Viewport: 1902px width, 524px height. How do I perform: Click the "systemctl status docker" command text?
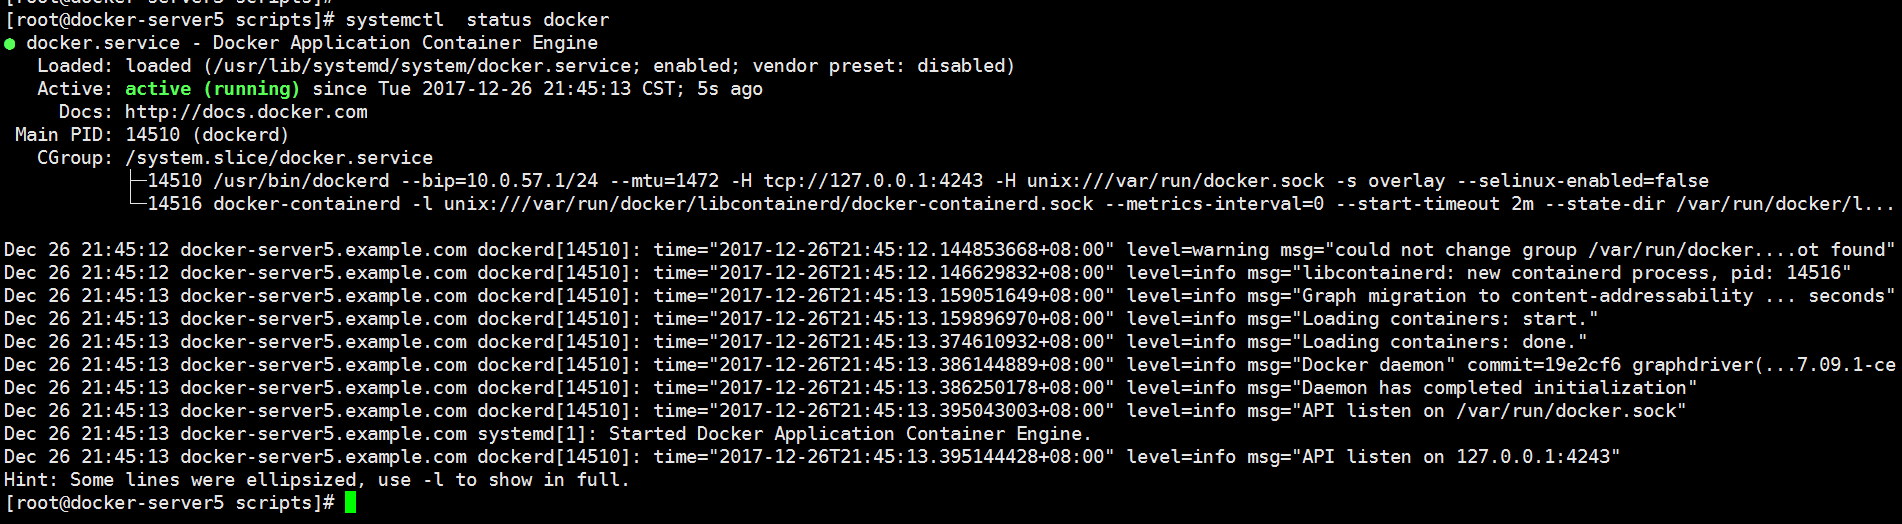[477, 20]
